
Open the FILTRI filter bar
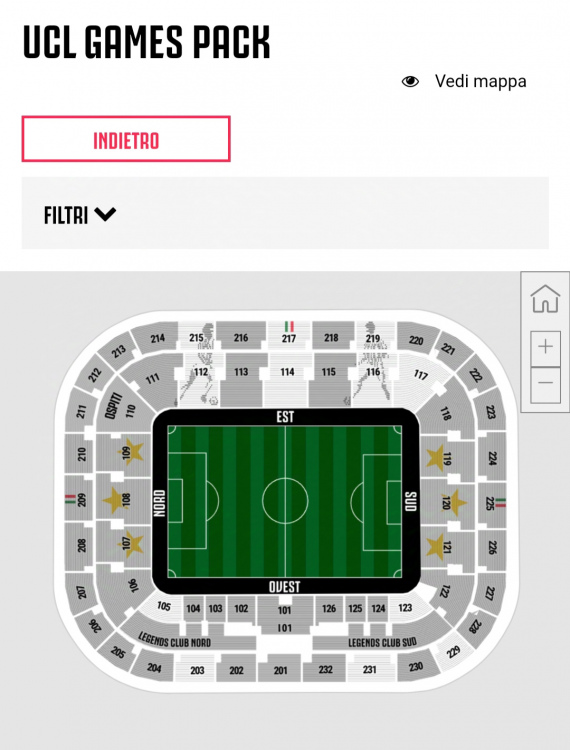(285, 213)
